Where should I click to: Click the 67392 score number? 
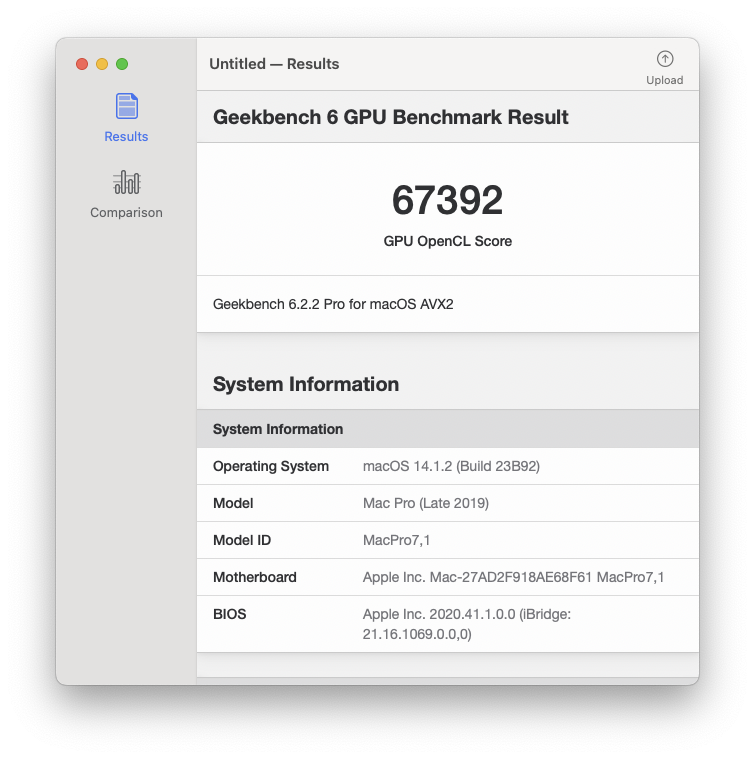[x=448, y=200]
